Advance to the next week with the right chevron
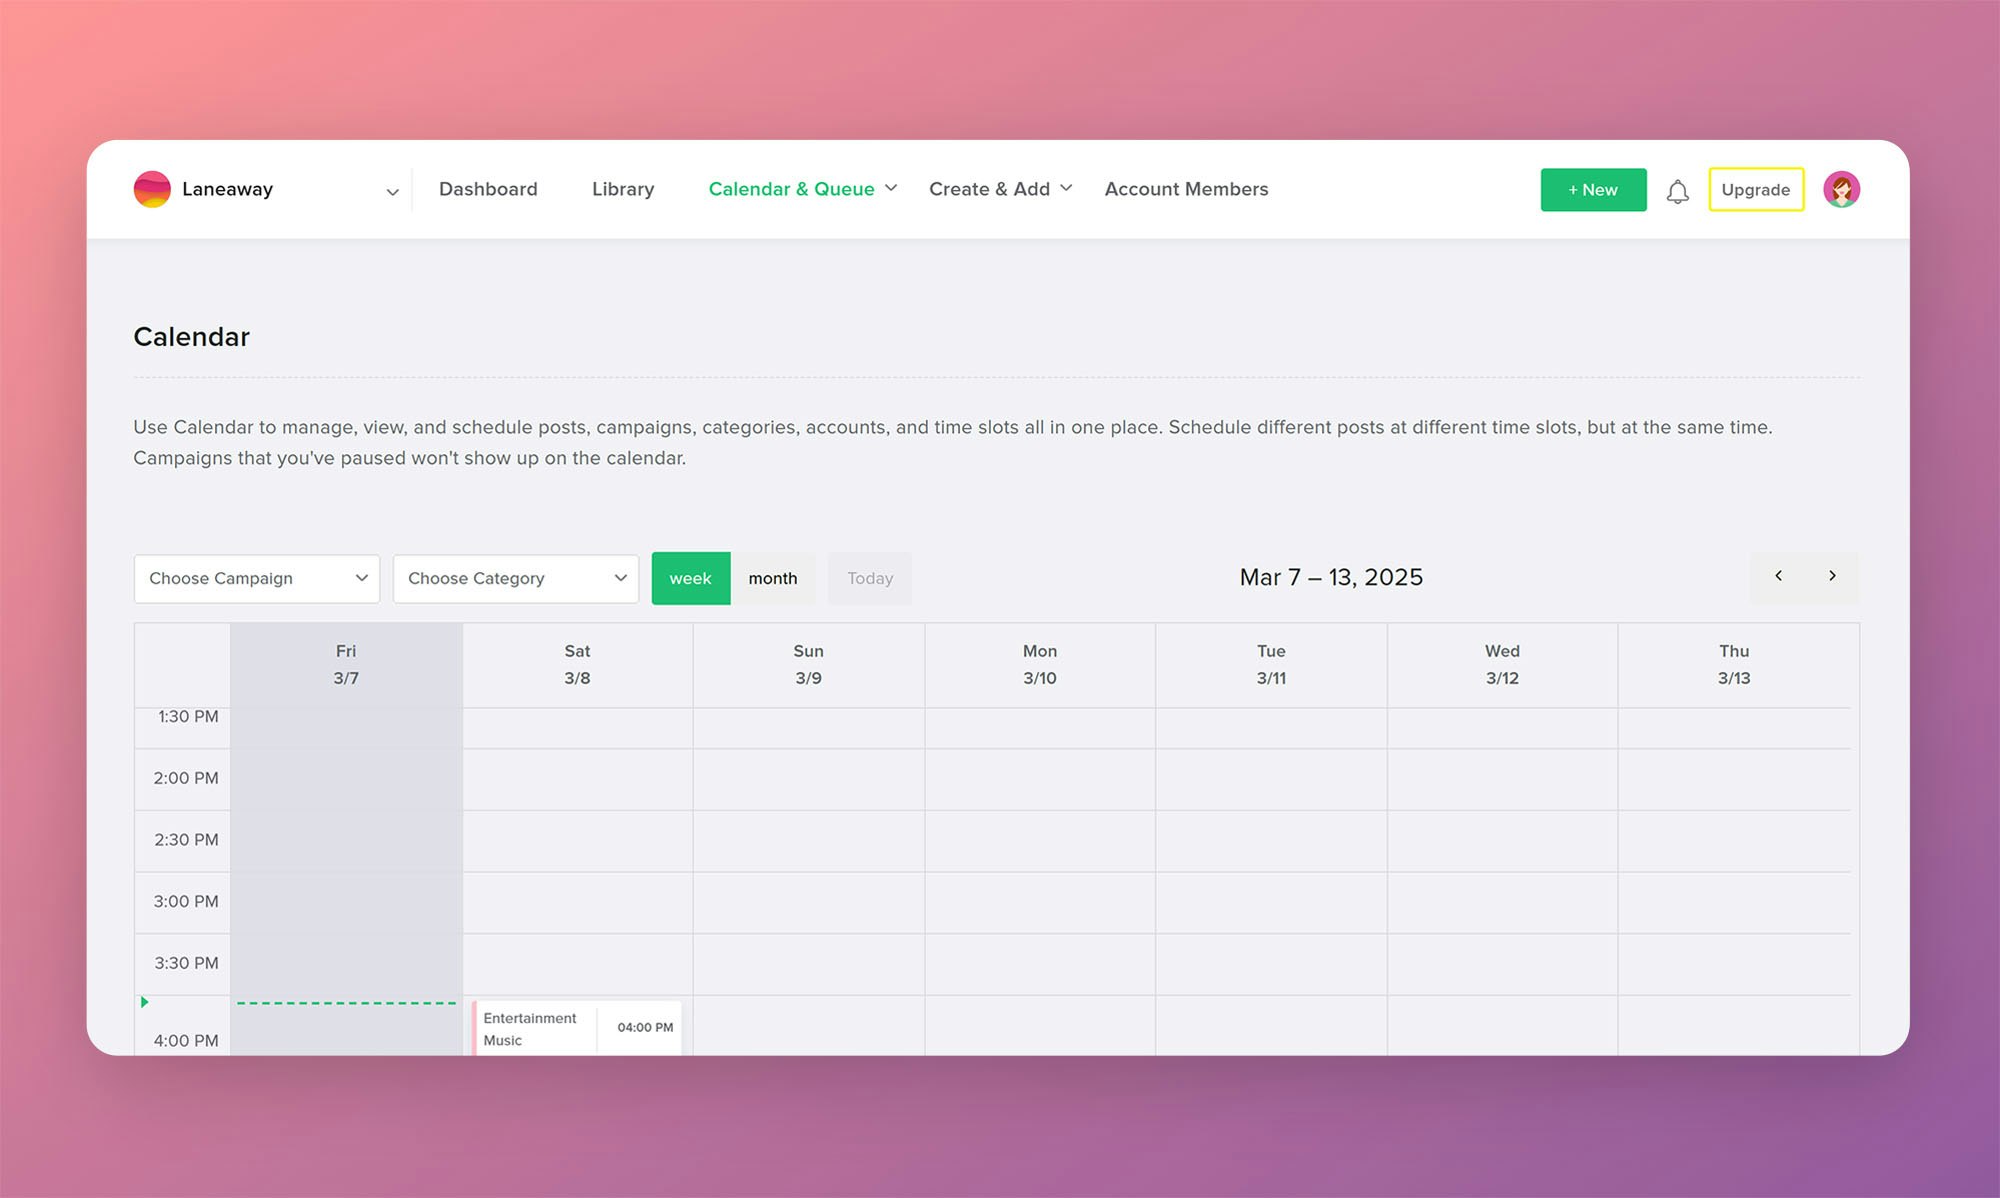The width and height of the screenshot is (2000, 1198). click(x=1832, y=576)
